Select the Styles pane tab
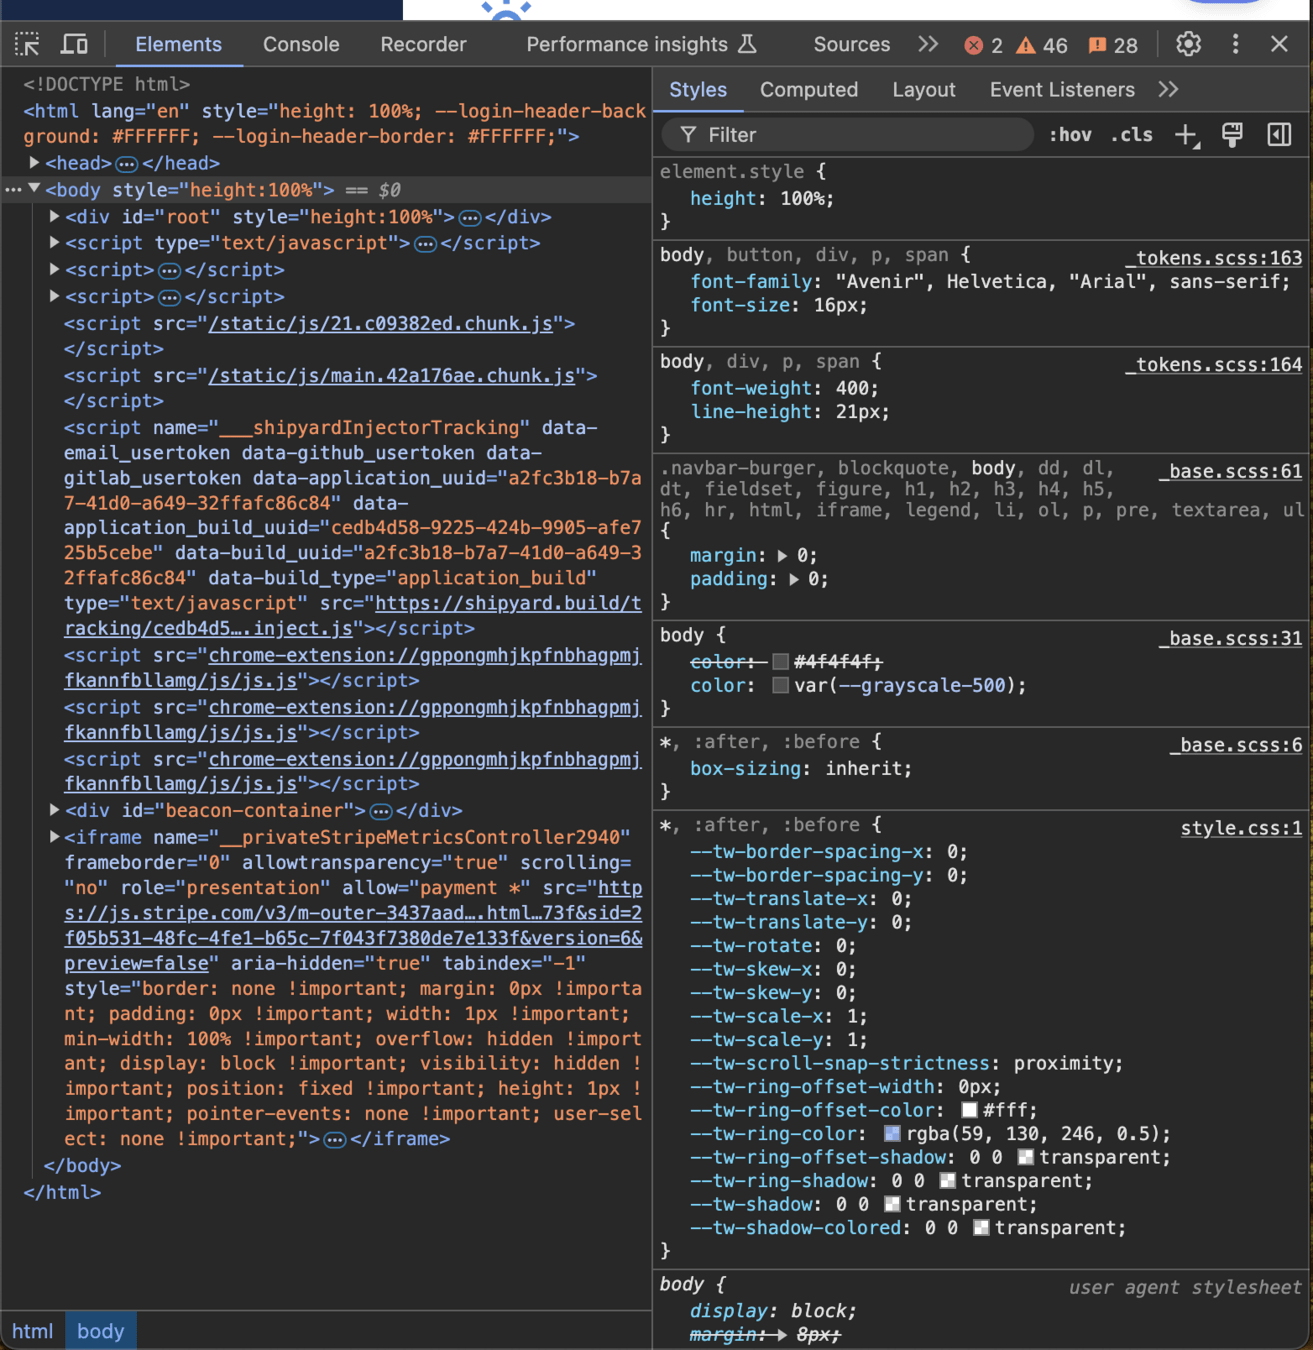 coord(698,89)
